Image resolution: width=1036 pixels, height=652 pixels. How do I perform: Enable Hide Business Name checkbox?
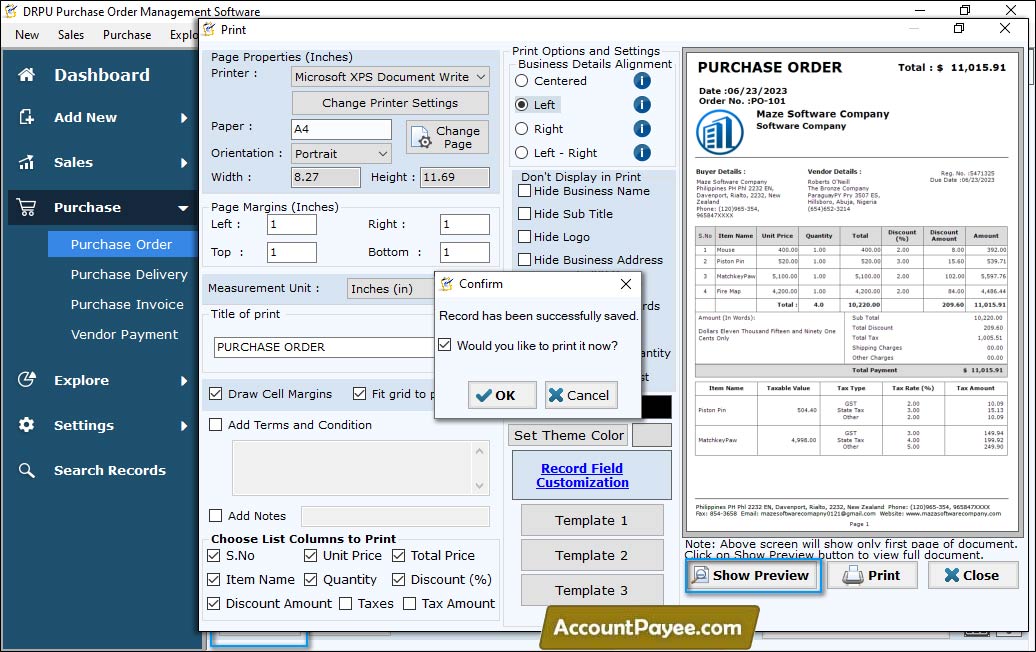point(525,191)
